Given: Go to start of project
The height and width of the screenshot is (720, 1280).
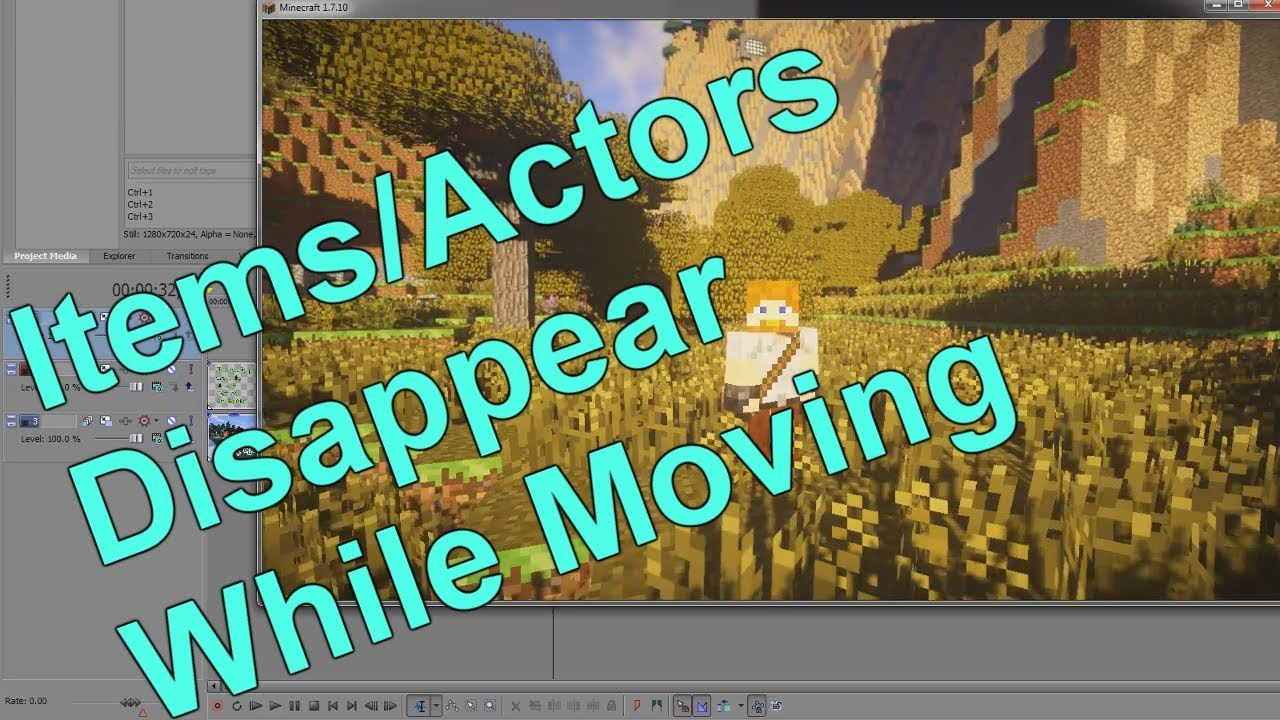Looking at the screenshot, I should (333, 706).
